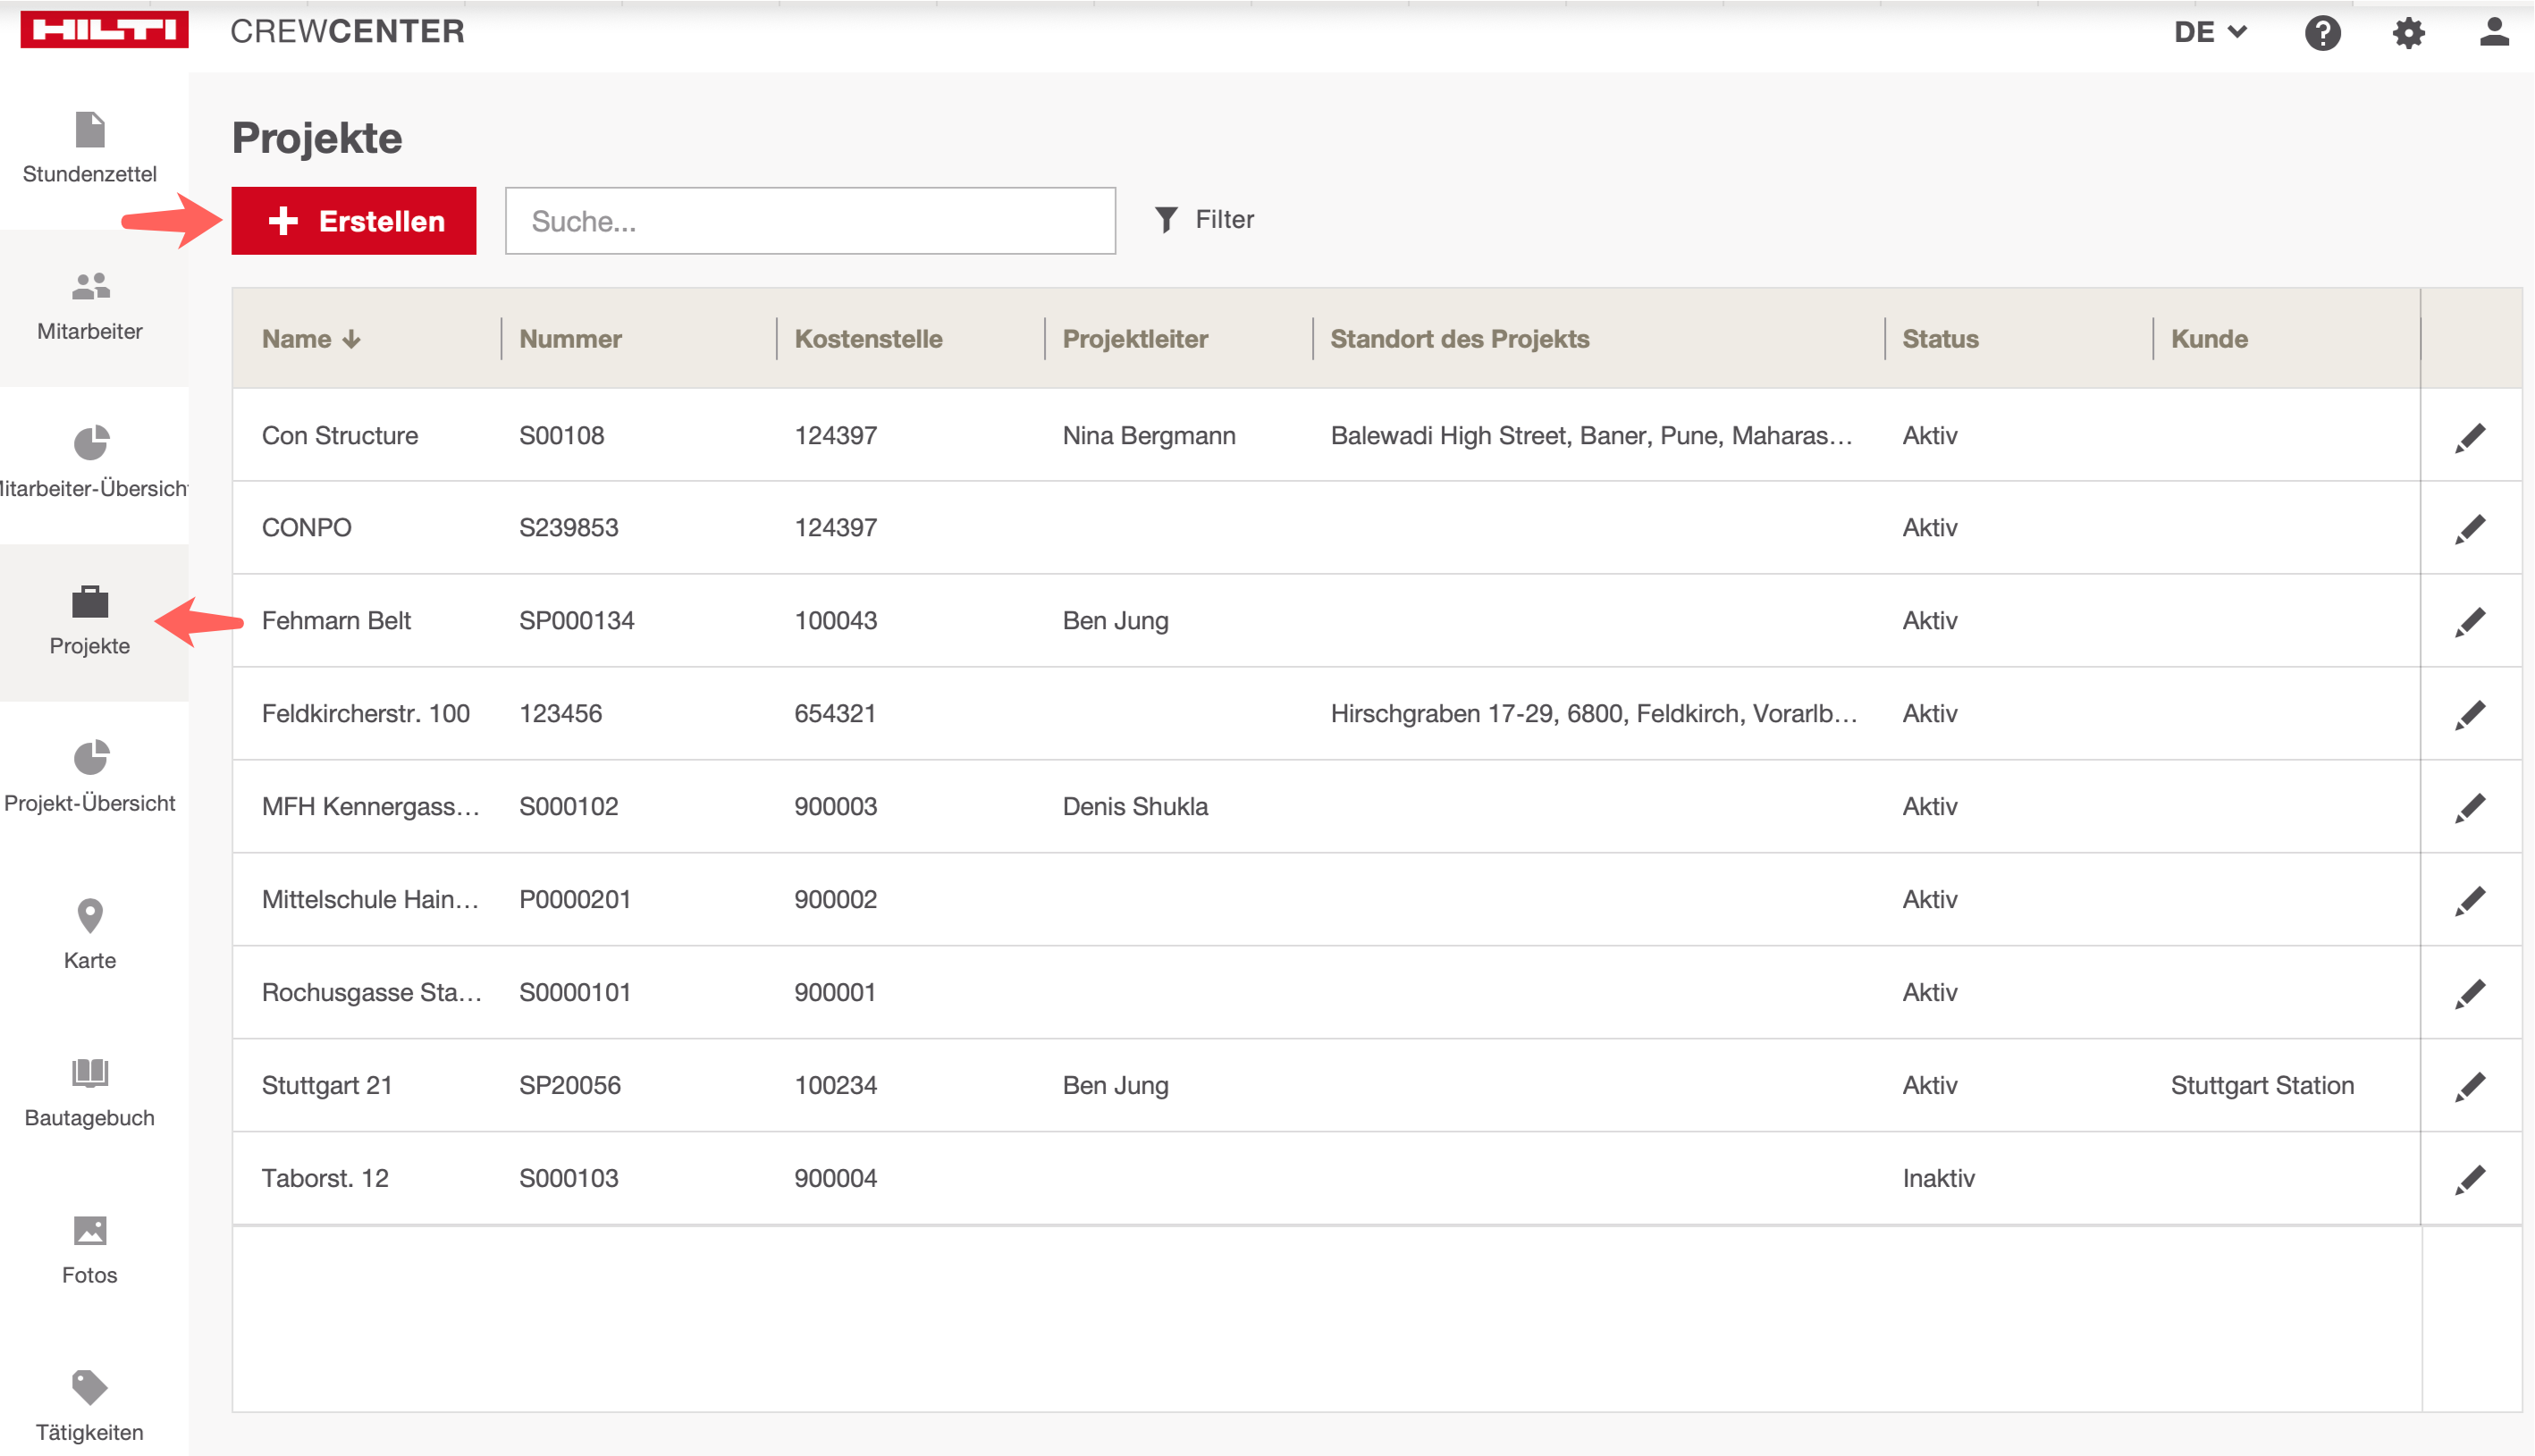Screen dimensions: 2535x1456
Task: Click into the Suche search field
Action: (810, 221)
